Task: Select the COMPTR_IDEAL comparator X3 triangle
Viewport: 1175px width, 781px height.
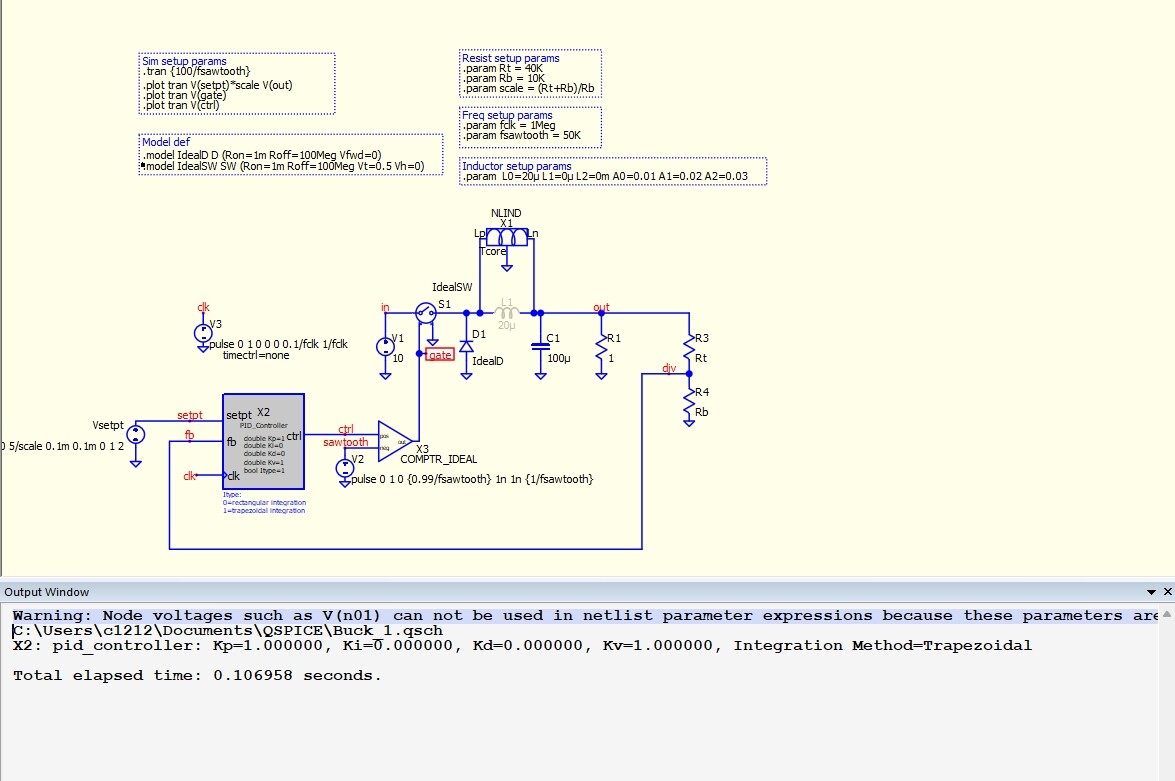Action: pos(396,441)
